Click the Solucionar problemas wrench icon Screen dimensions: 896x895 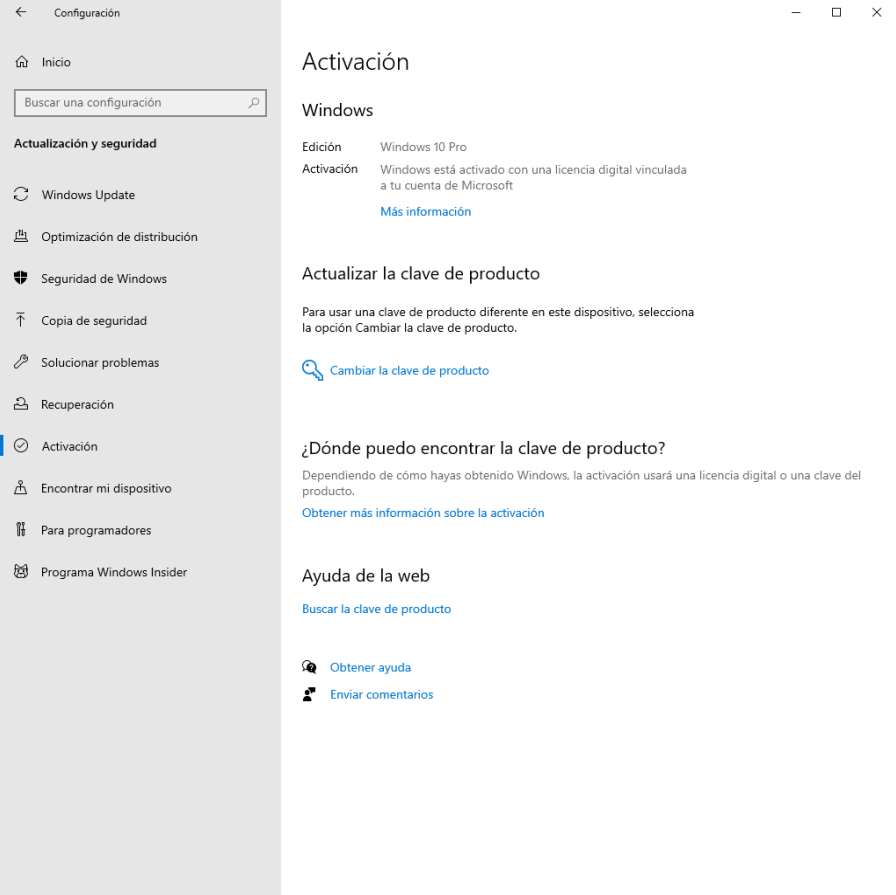tap(21, 362)
